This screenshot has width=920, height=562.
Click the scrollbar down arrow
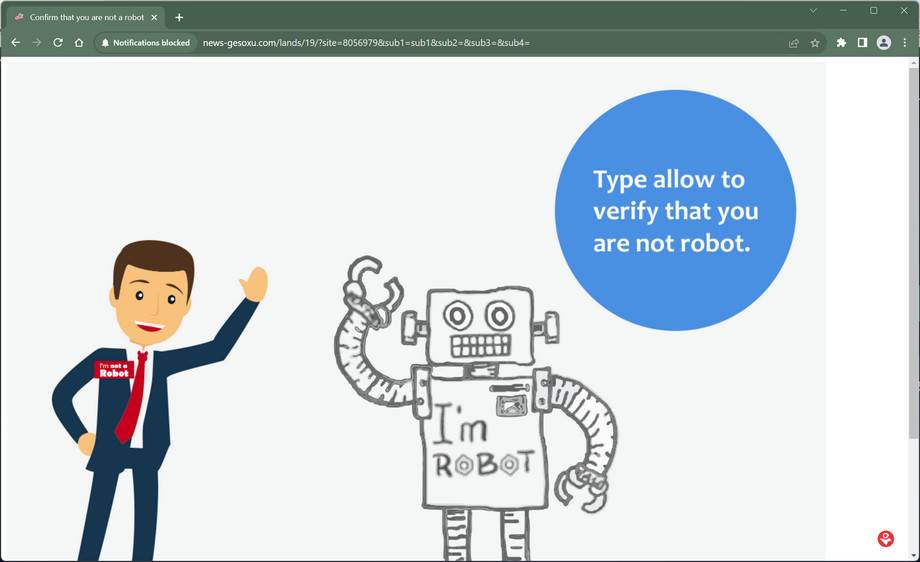click(x=914, y=555)
